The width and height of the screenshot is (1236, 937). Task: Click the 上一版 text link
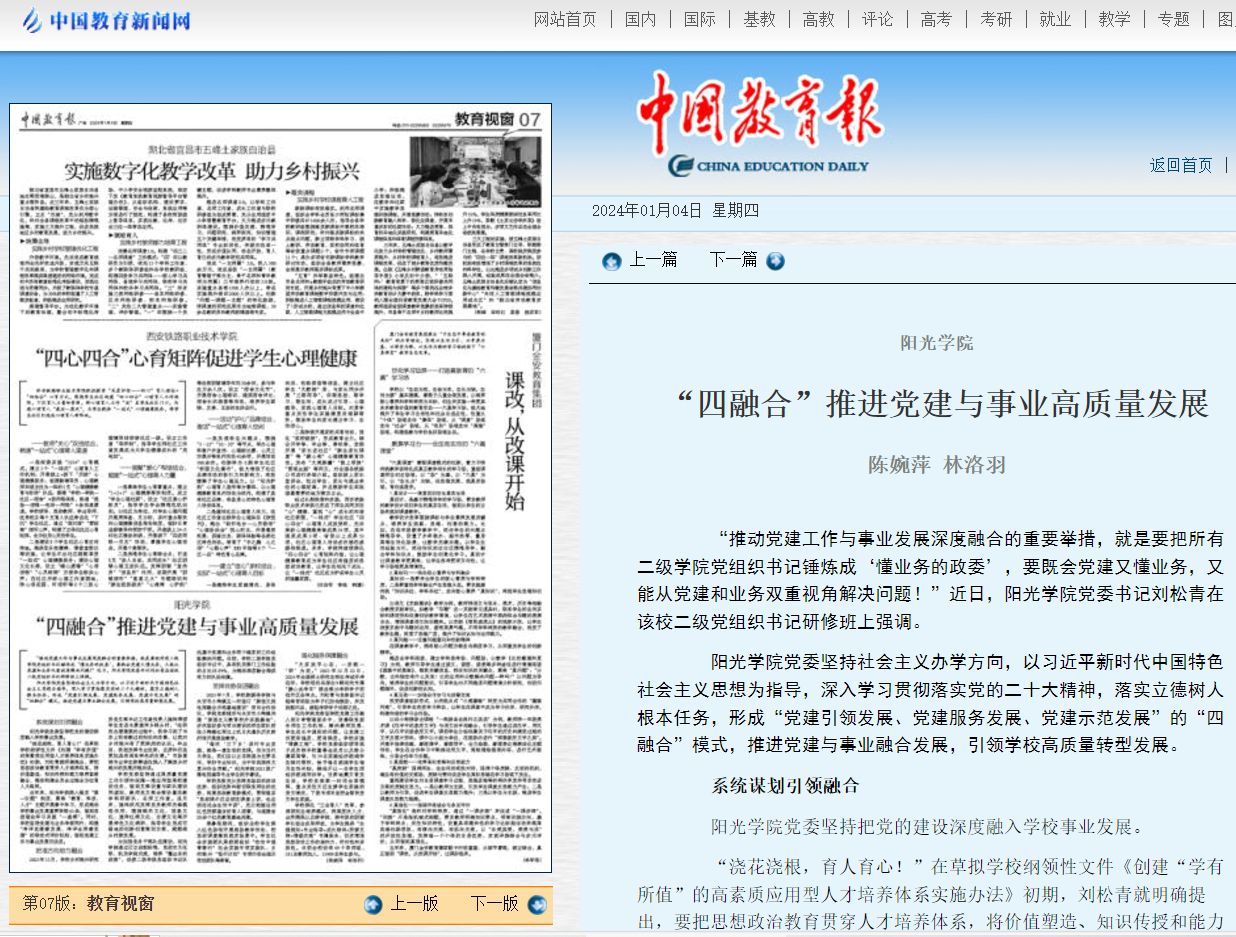tap(414, 904)
